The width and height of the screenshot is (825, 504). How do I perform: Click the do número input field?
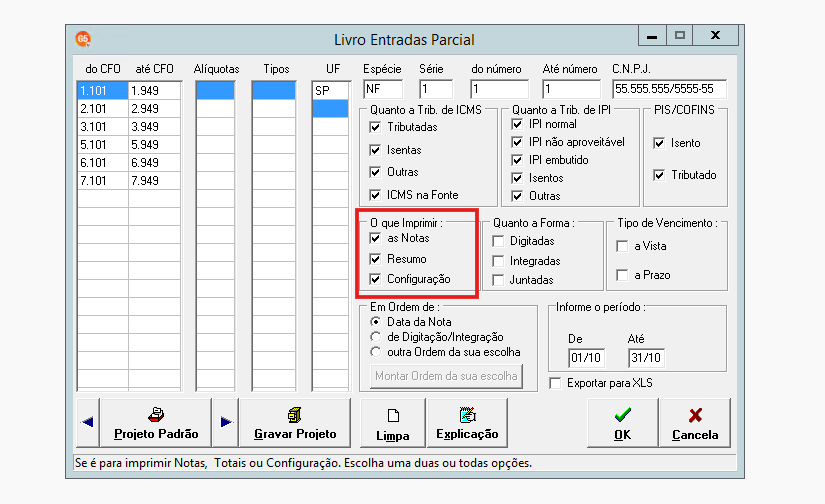point(500,89)
